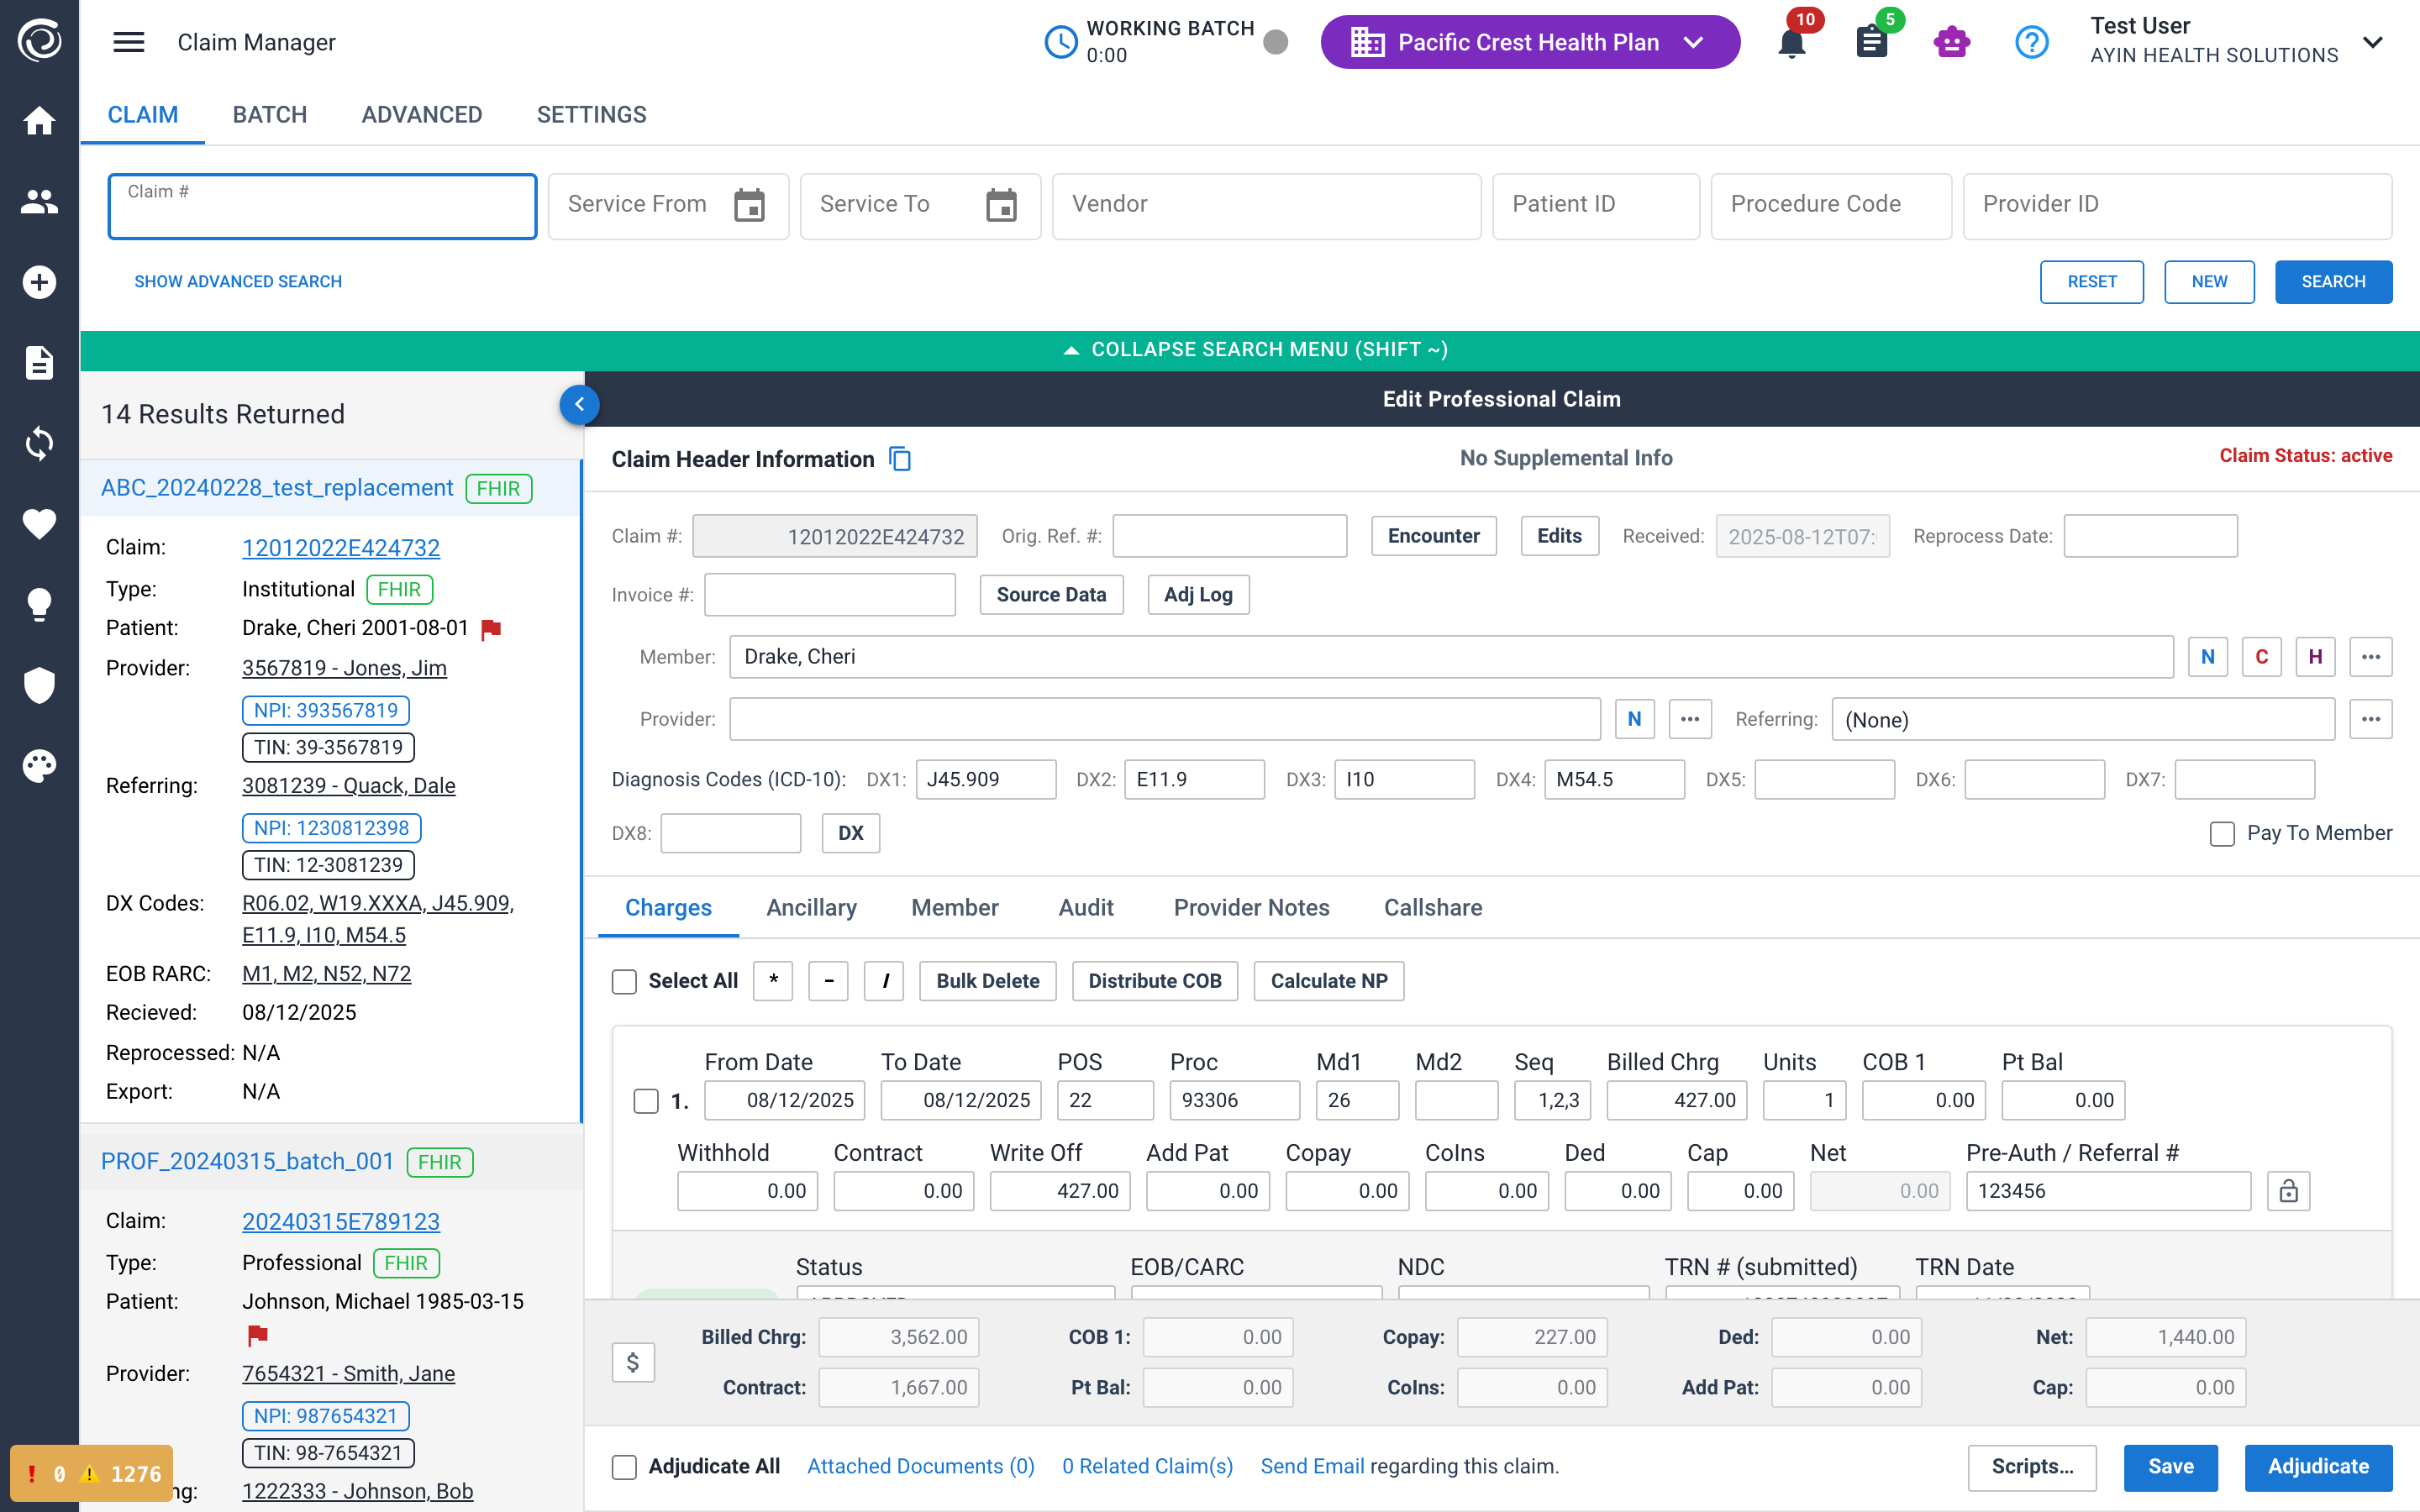The height and width of the screenshot is (1512, 2420).
Task: Open the Service From calendar picker
Action: click(749, 205)
